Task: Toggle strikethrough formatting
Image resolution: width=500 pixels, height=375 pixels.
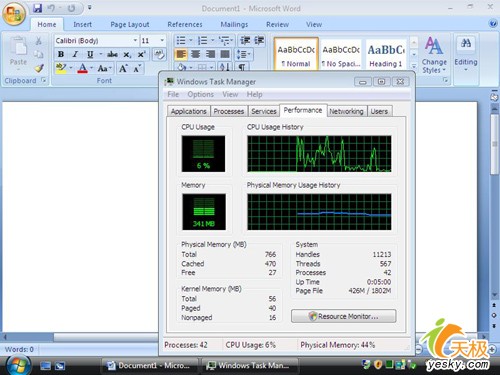Action: tap(112, 54)
